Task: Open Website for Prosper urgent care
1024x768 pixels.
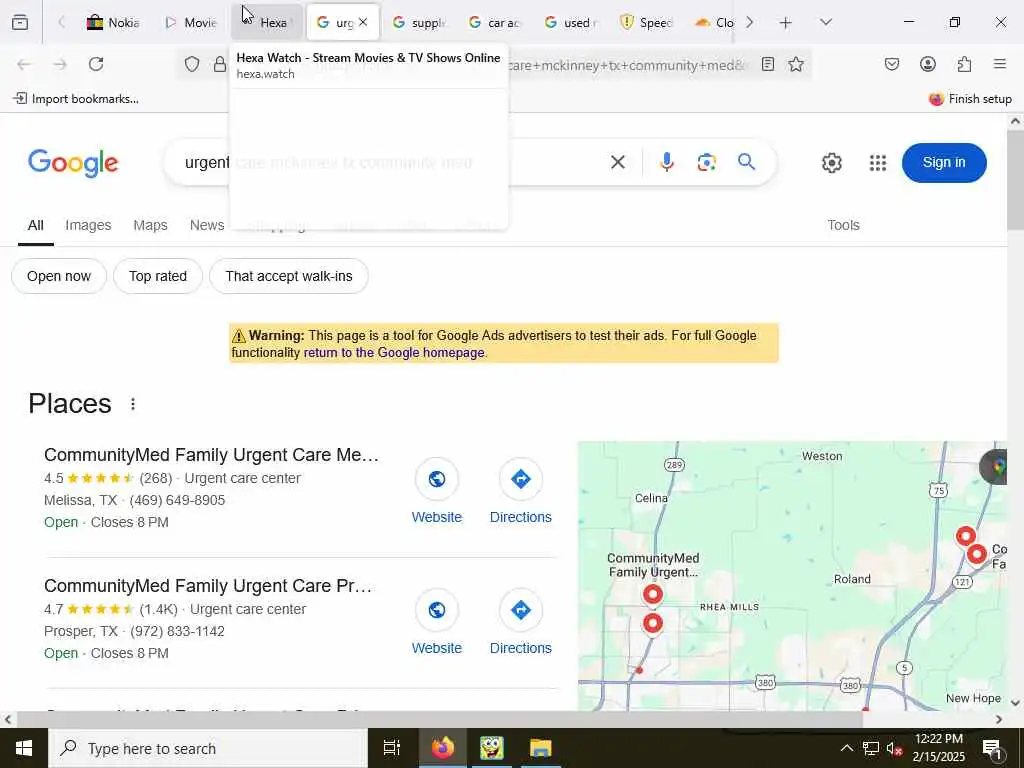Action: pyautogui.click(x=437, y=622)
